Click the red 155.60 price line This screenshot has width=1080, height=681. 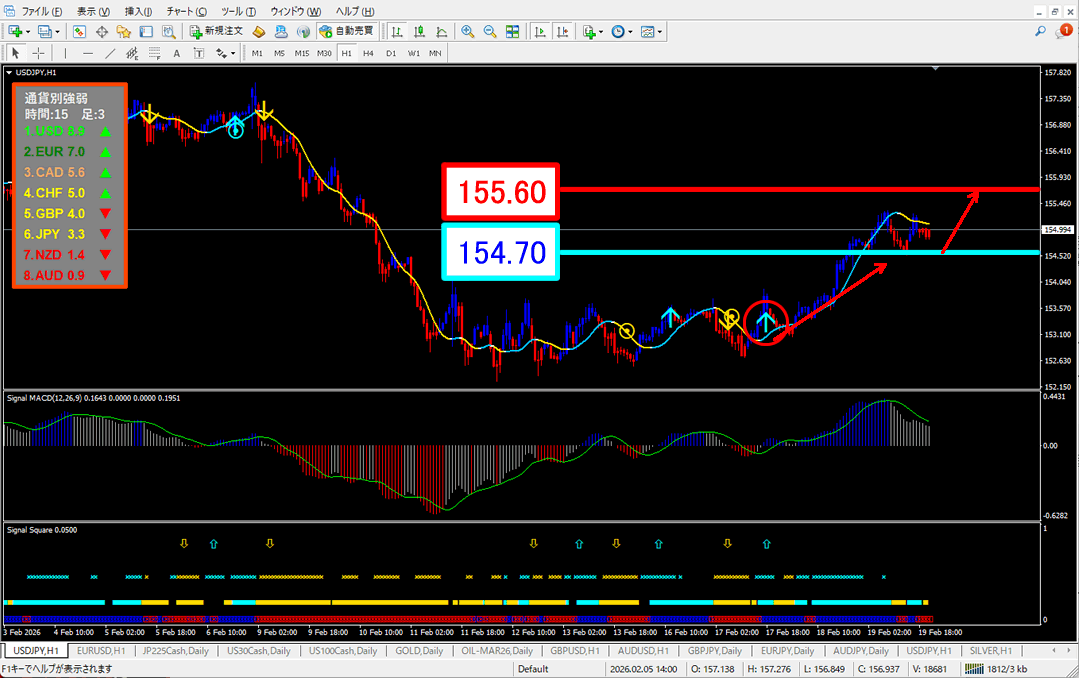[800, 189]
